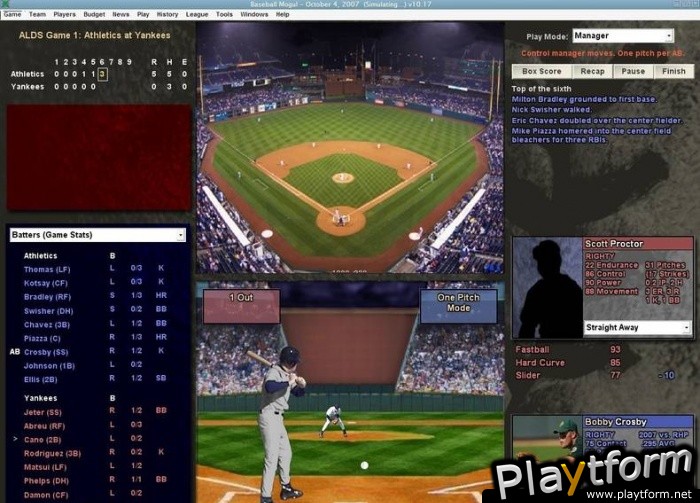The height and width of the screenshot is (503, 700).
Task: Select Damon (CF) in Yankees lineup
Action: point(46,495)
